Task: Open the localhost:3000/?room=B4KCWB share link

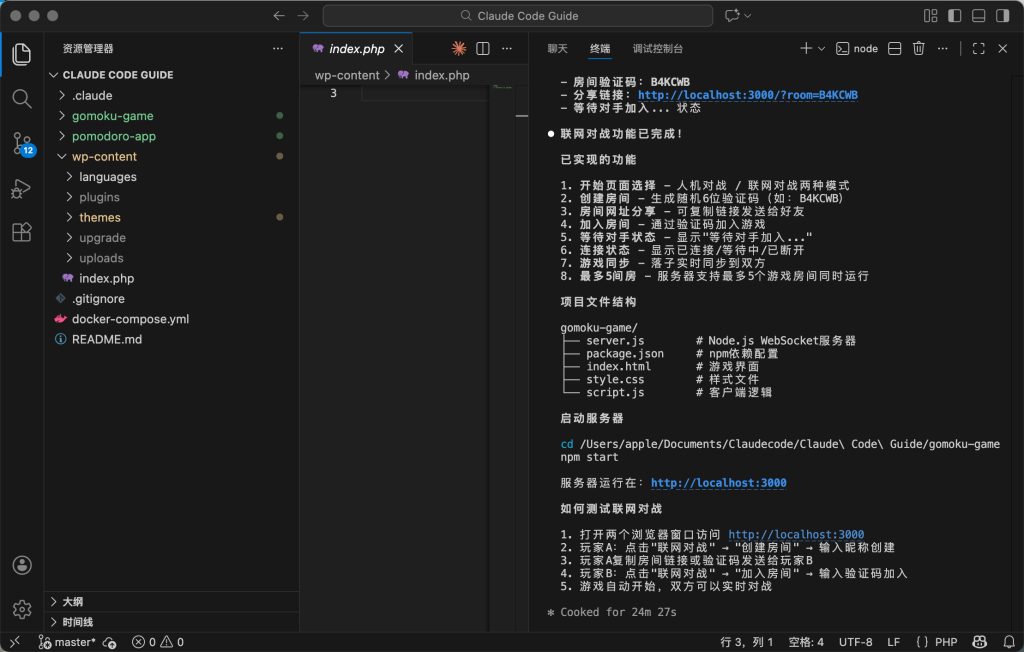Action: point(747,95)
